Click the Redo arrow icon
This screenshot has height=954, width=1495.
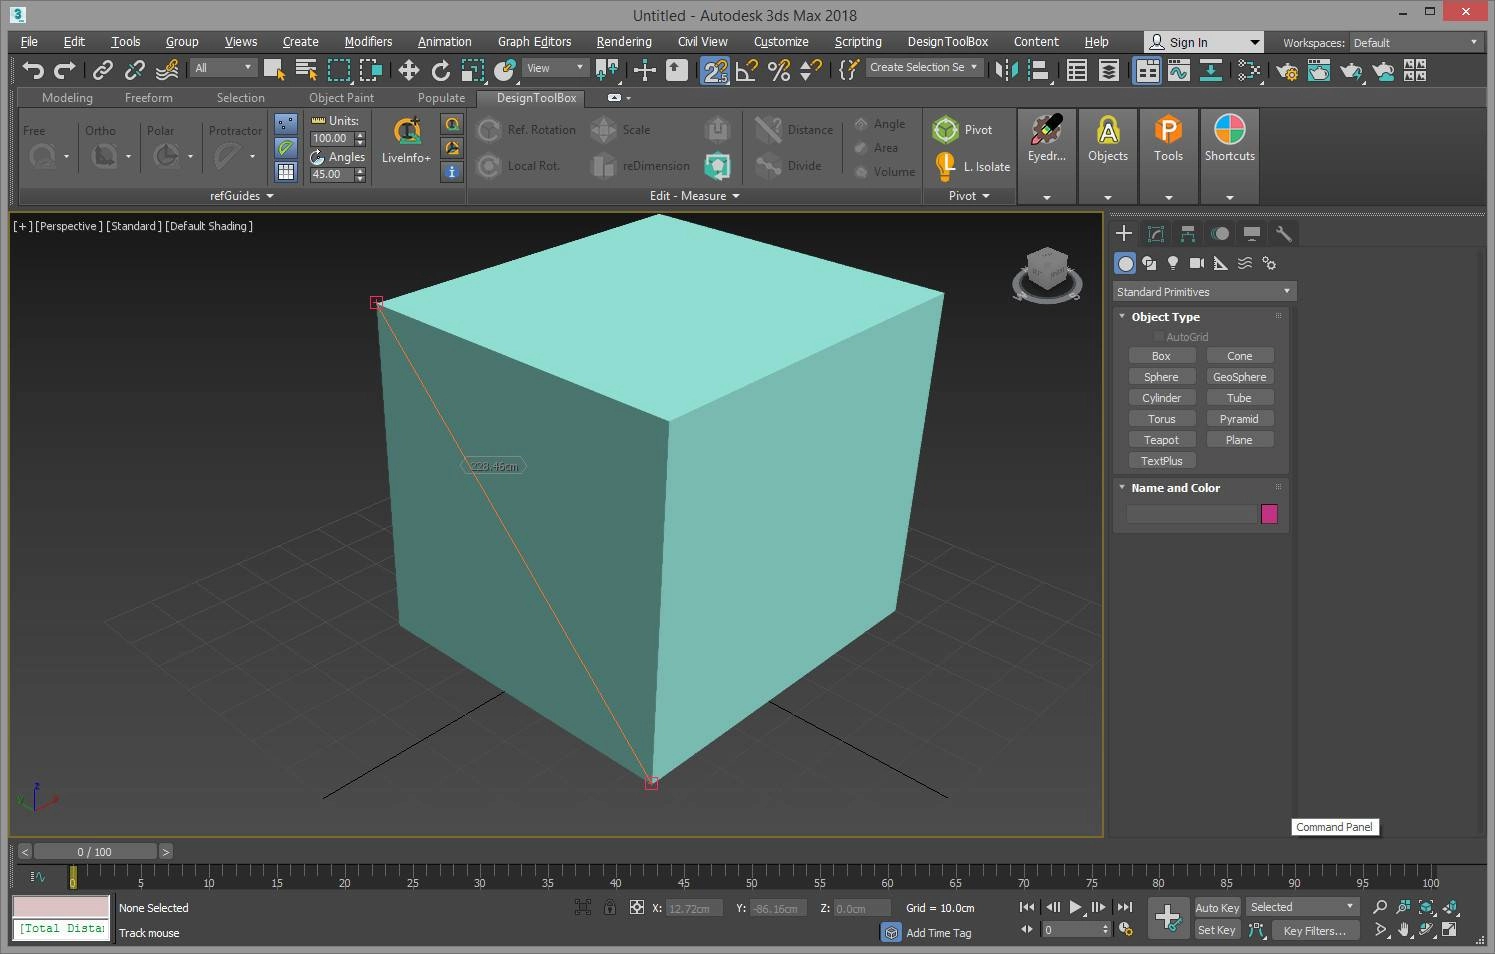click(65, 70)
